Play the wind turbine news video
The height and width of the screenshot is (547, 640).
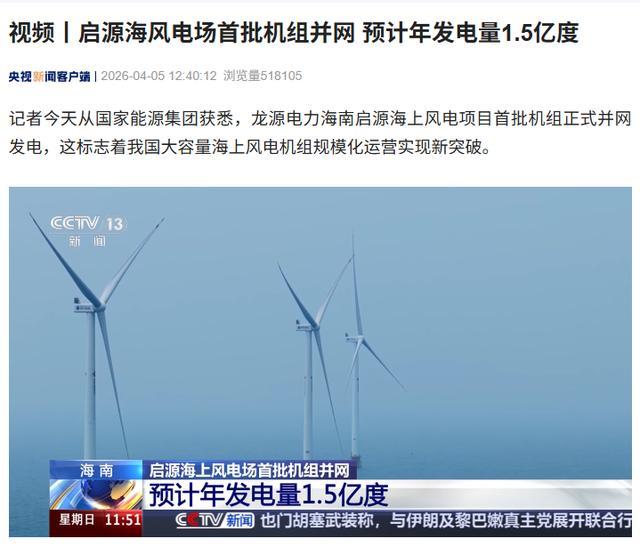coord(320,362)
